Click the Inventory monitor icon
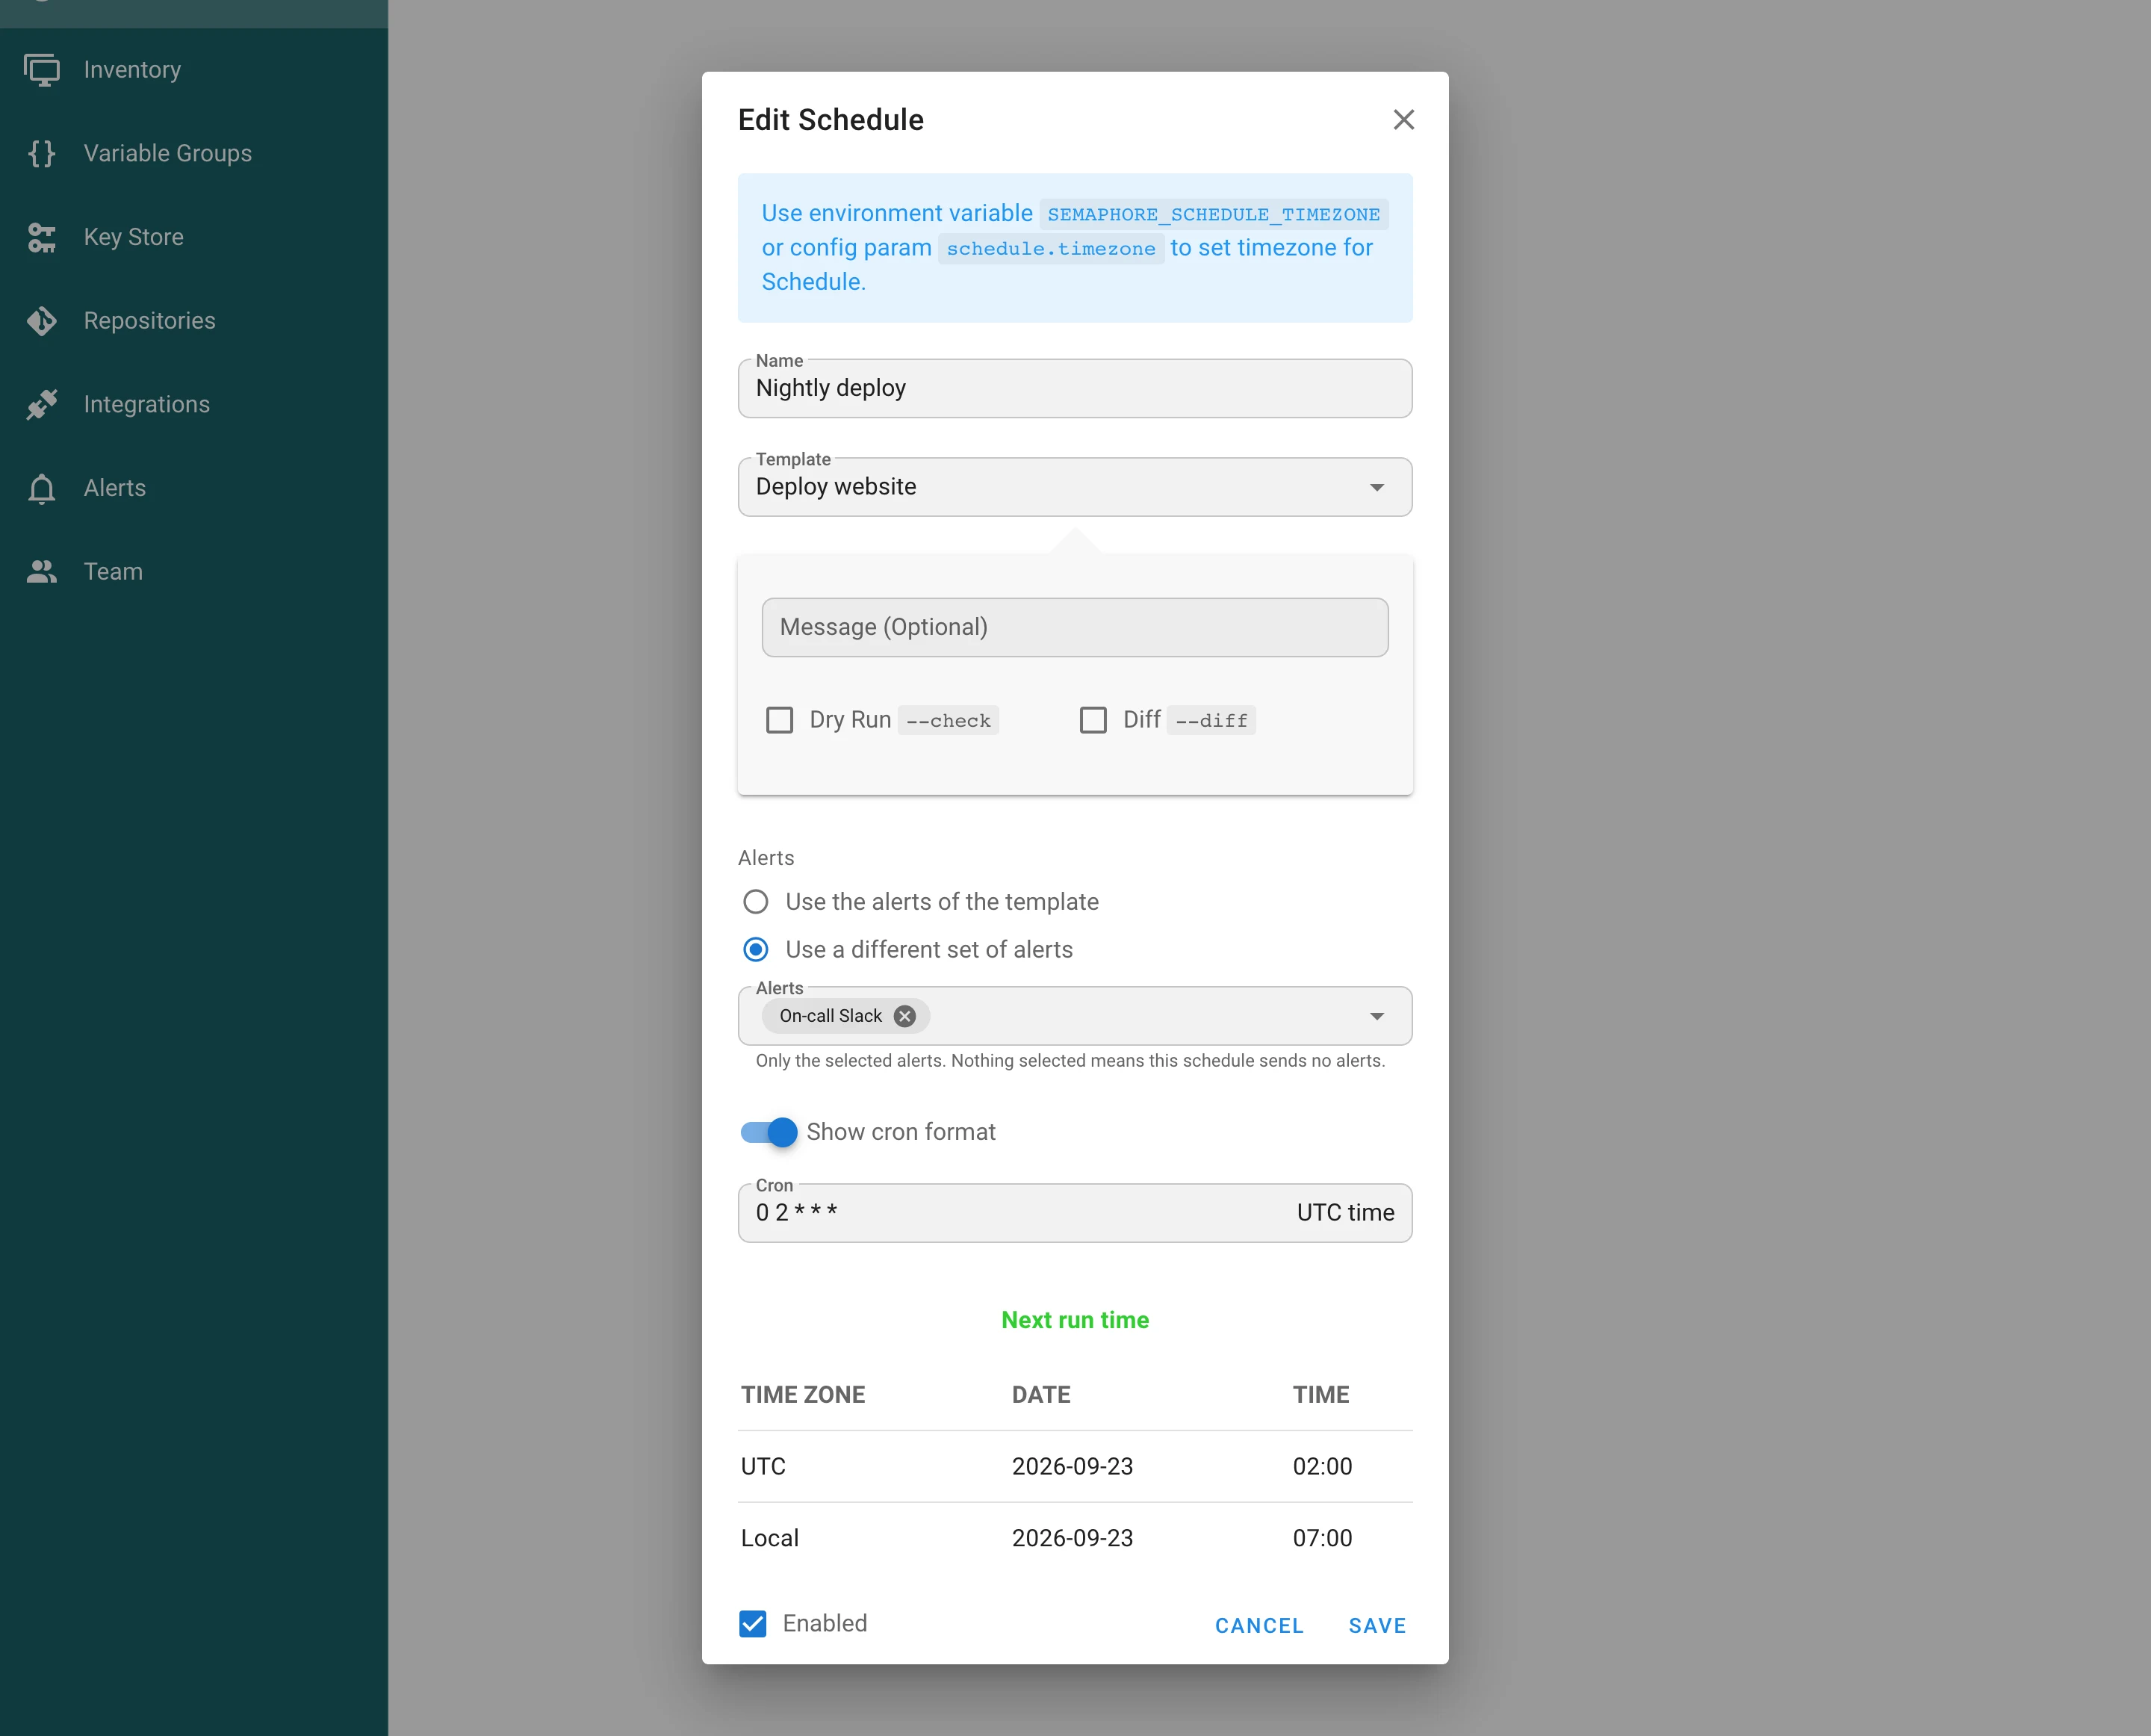 (41, 70)
